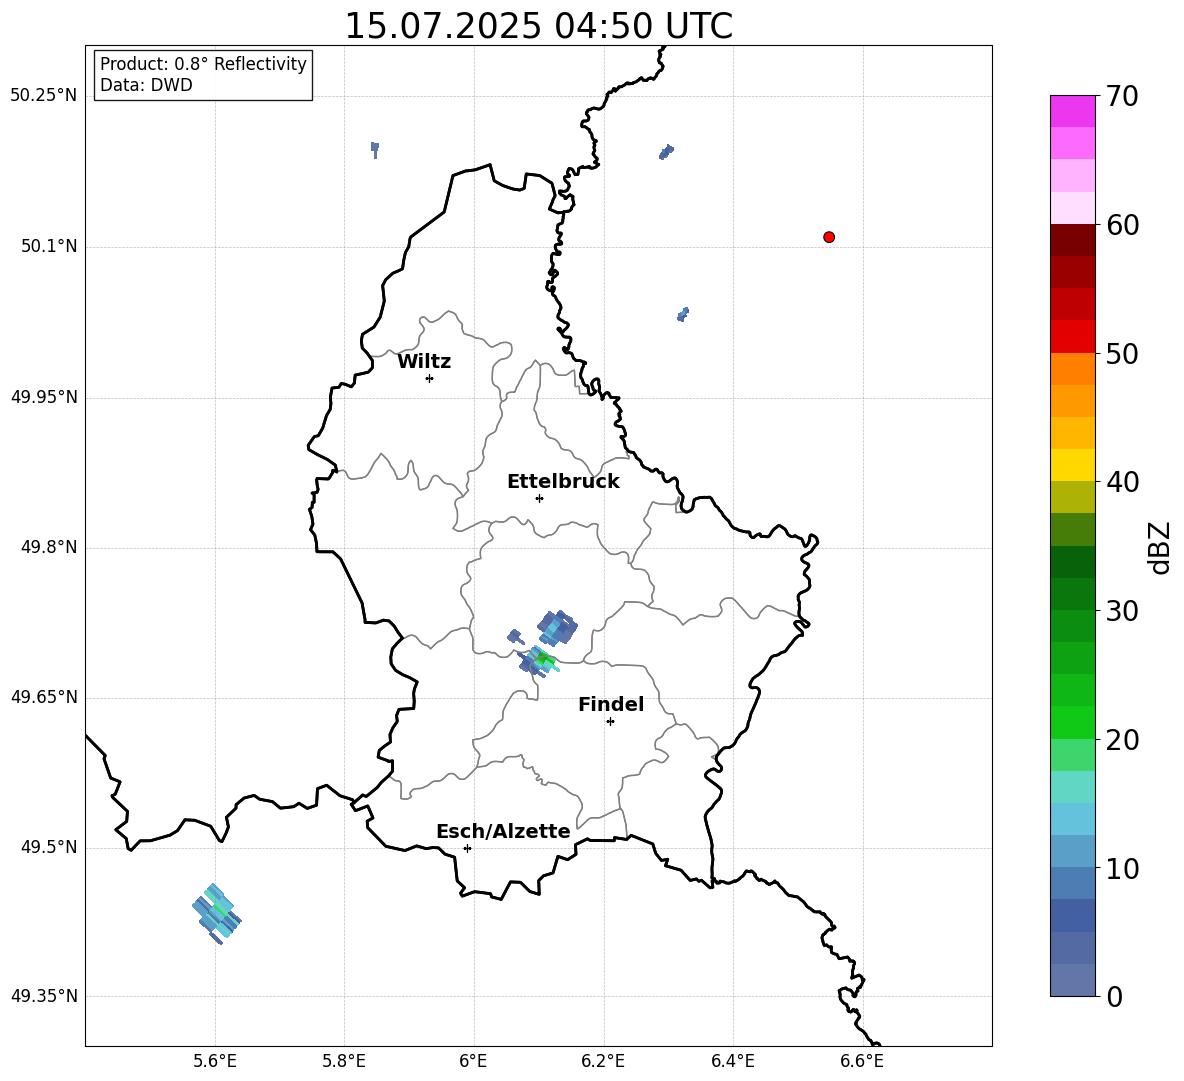Click the bright green colorbar segment above 20
The image size is (1184, 1081).
point(1073,722)
